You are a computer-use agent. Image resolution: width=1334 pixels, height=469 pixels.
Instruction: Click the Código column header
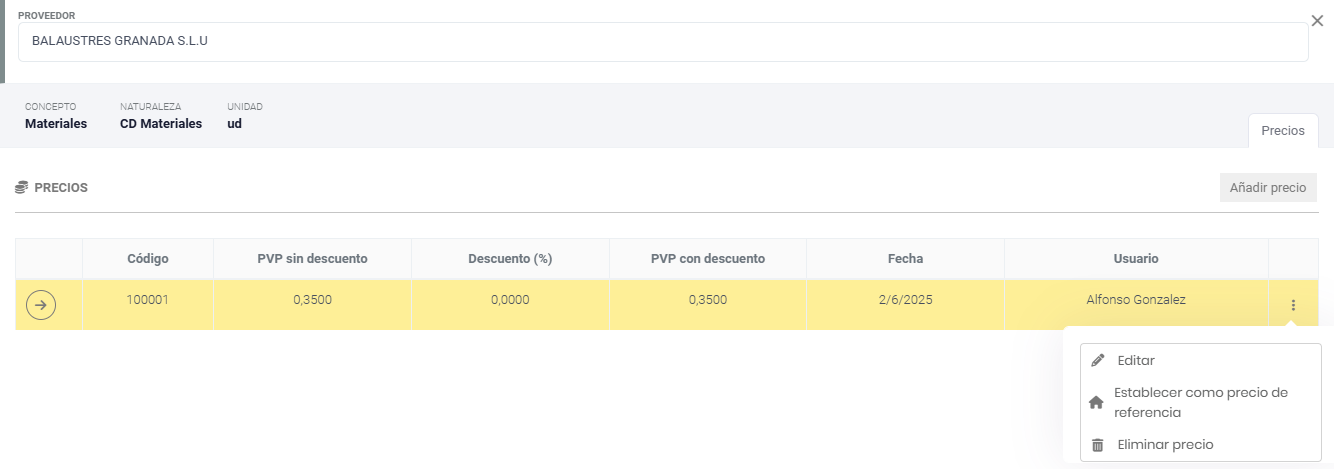[x=148, y=258]
